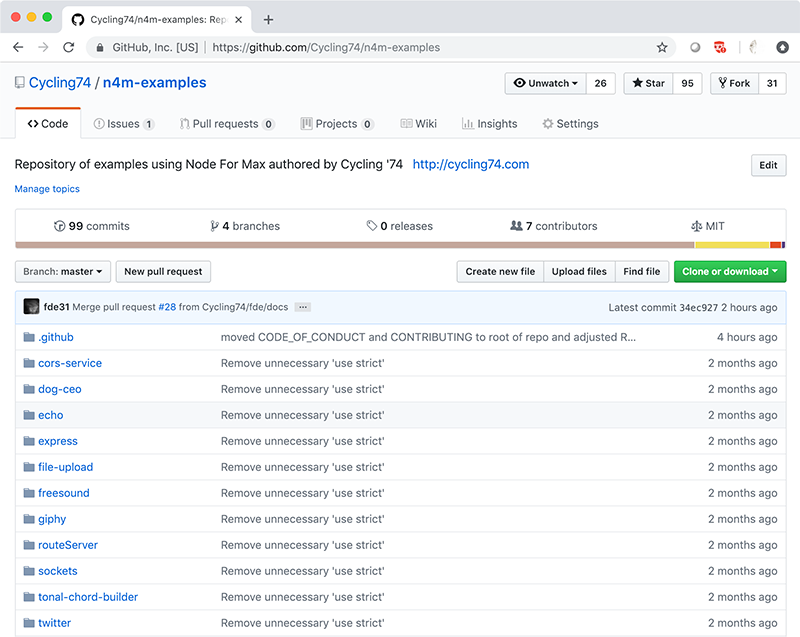Viewport: 800px width, 637px height.
Task: Click the New pull request button
Action: (x=163, y=271)
